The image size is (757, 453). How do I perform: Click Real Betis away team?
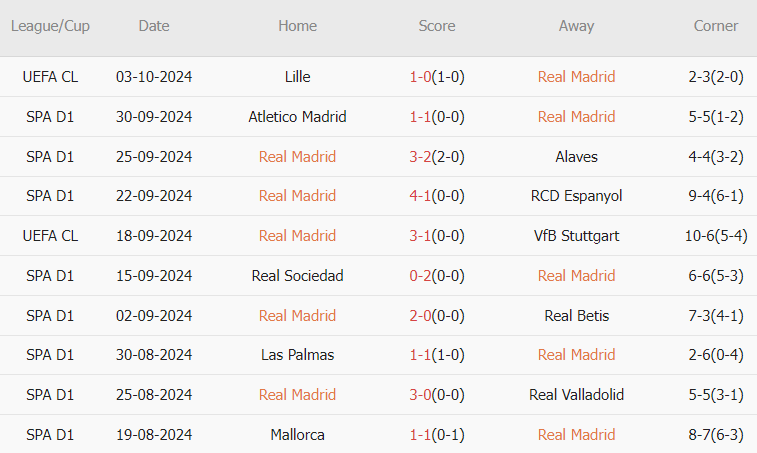tap(576, 316)
